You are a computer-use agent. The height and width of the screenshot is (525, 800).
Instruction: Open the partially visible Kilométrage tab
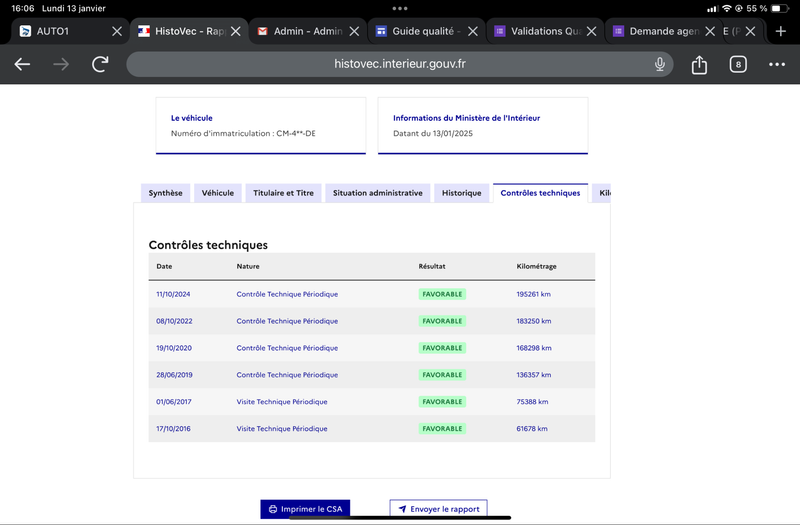coord(602,193)
